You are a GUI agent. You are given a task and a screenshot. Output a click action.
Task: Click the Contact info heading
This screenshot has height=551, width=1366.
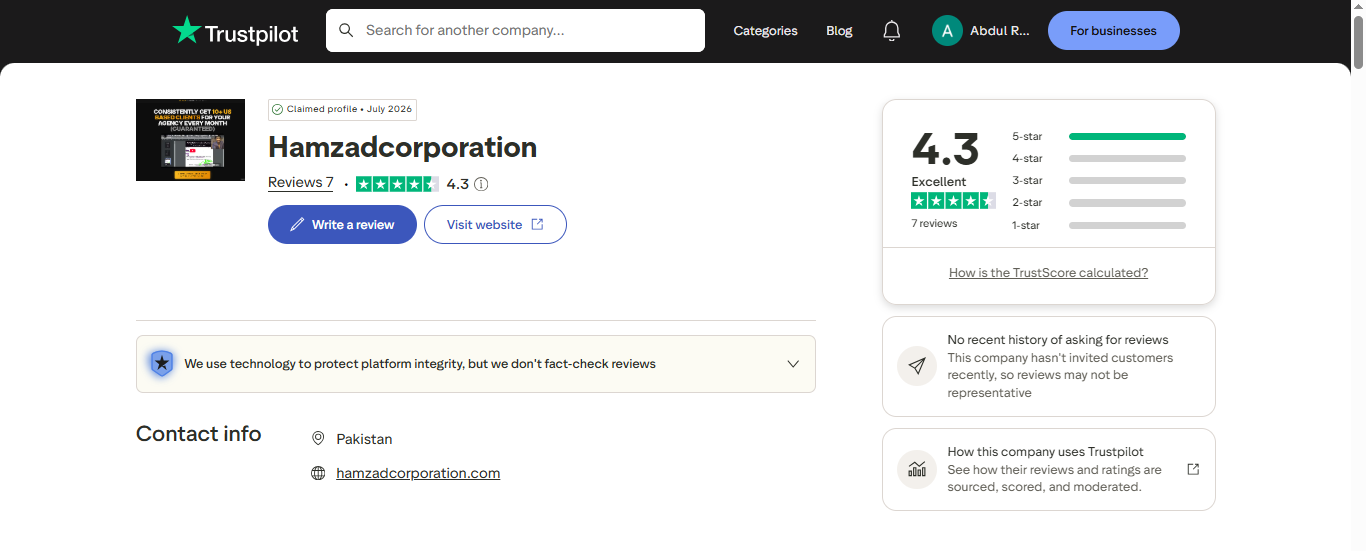point(199,434)
